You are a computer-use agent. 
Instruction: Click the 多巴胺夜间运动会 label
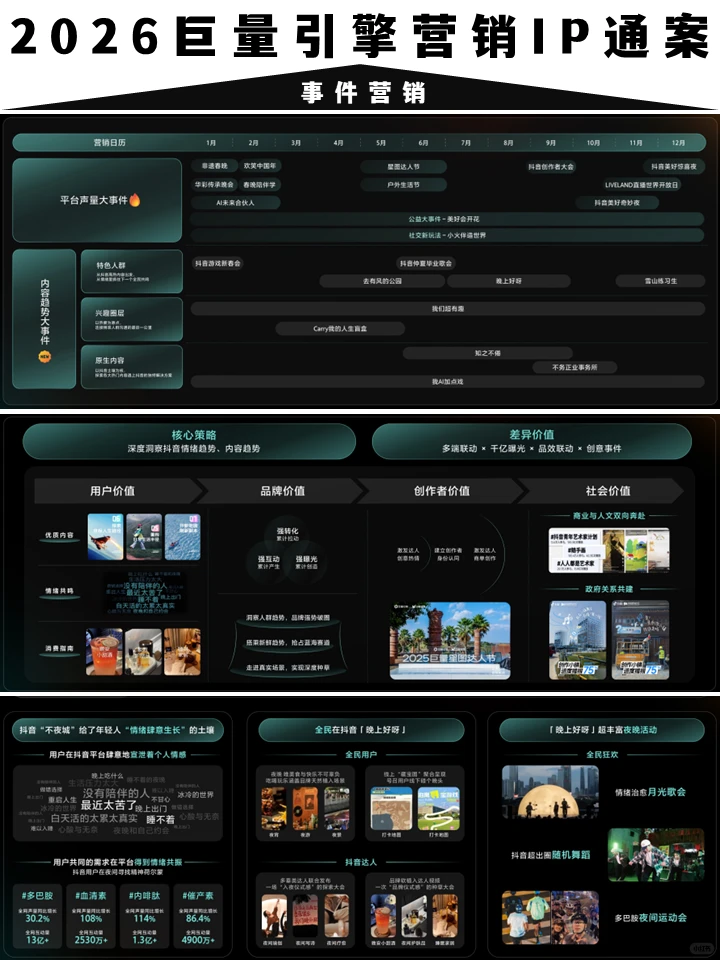tap(650, 918)
